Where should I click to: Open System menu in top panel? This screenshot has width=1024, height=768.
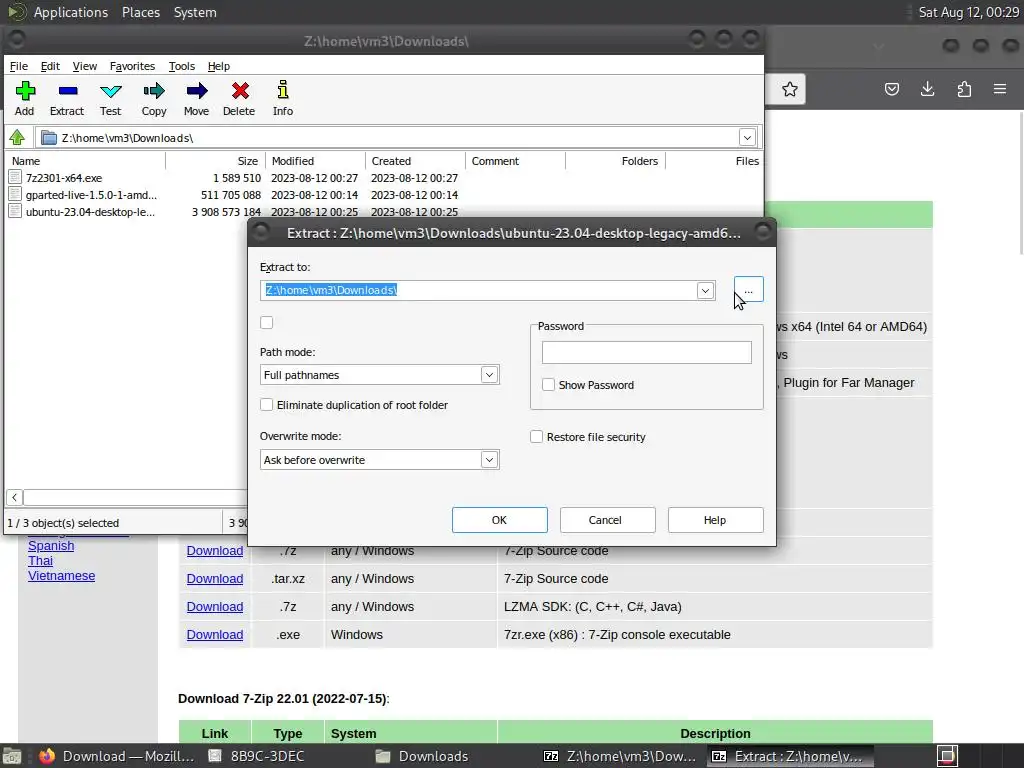coord(195,12)
